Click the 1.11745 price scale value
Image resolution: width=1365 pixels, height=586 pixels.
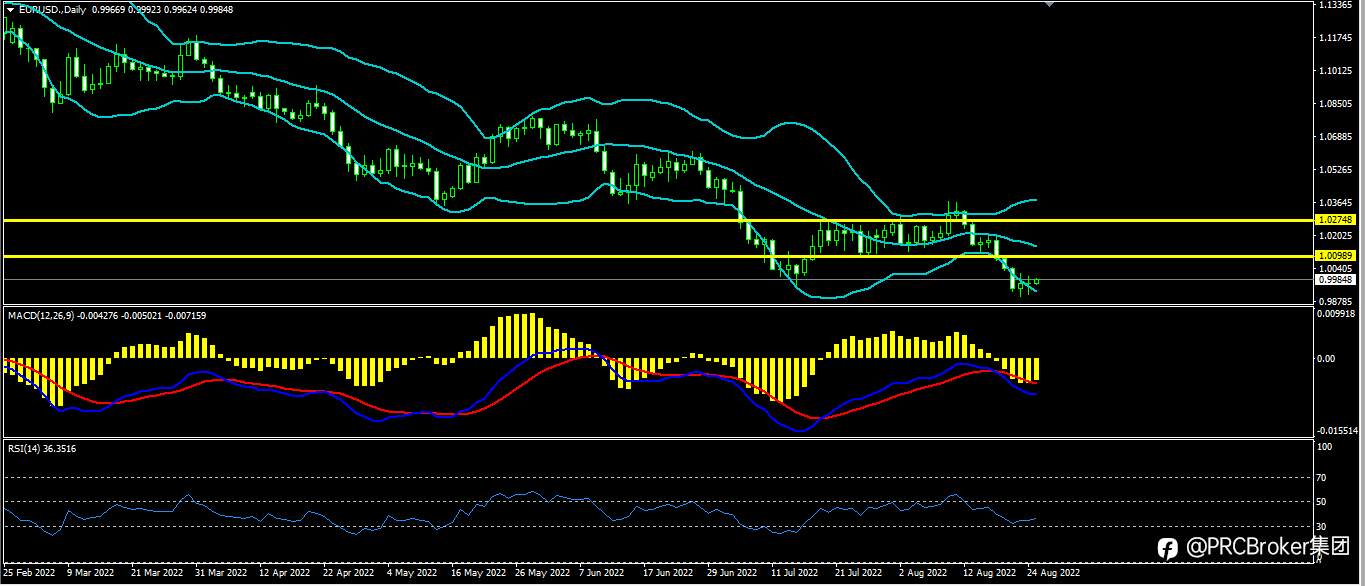coord(1335,38)
